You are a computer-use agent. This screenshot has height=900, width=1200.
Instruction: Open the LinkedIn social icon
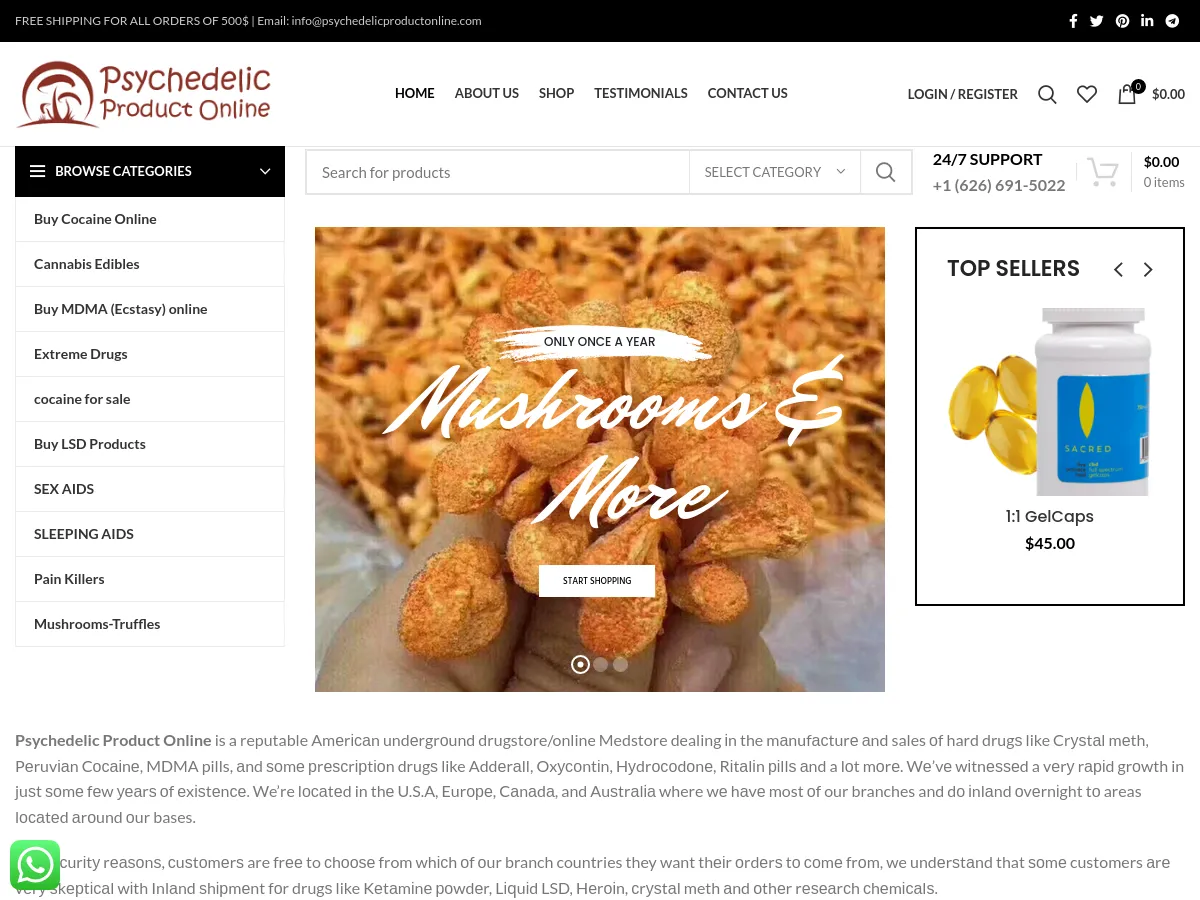click(1147, 21)
